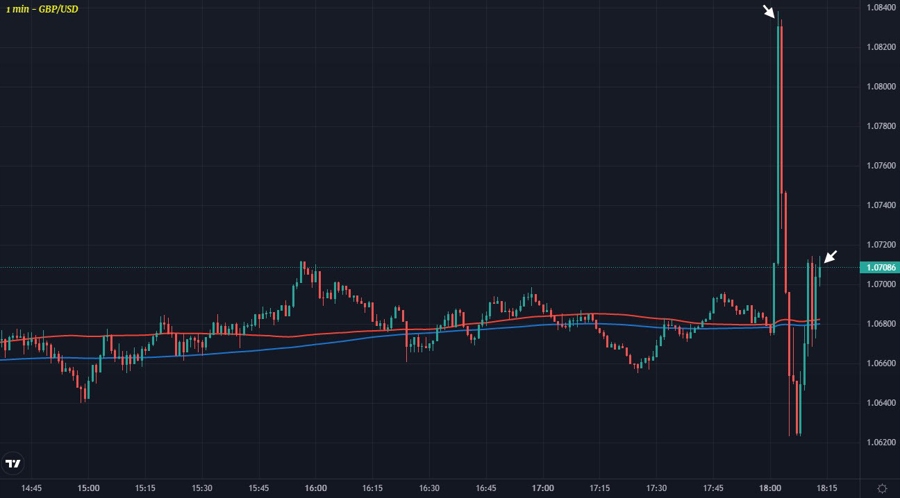This screenshot has height=498, width=900.
Task: Click the 1.08200 price axis label
Action: (x=880, y=47)
